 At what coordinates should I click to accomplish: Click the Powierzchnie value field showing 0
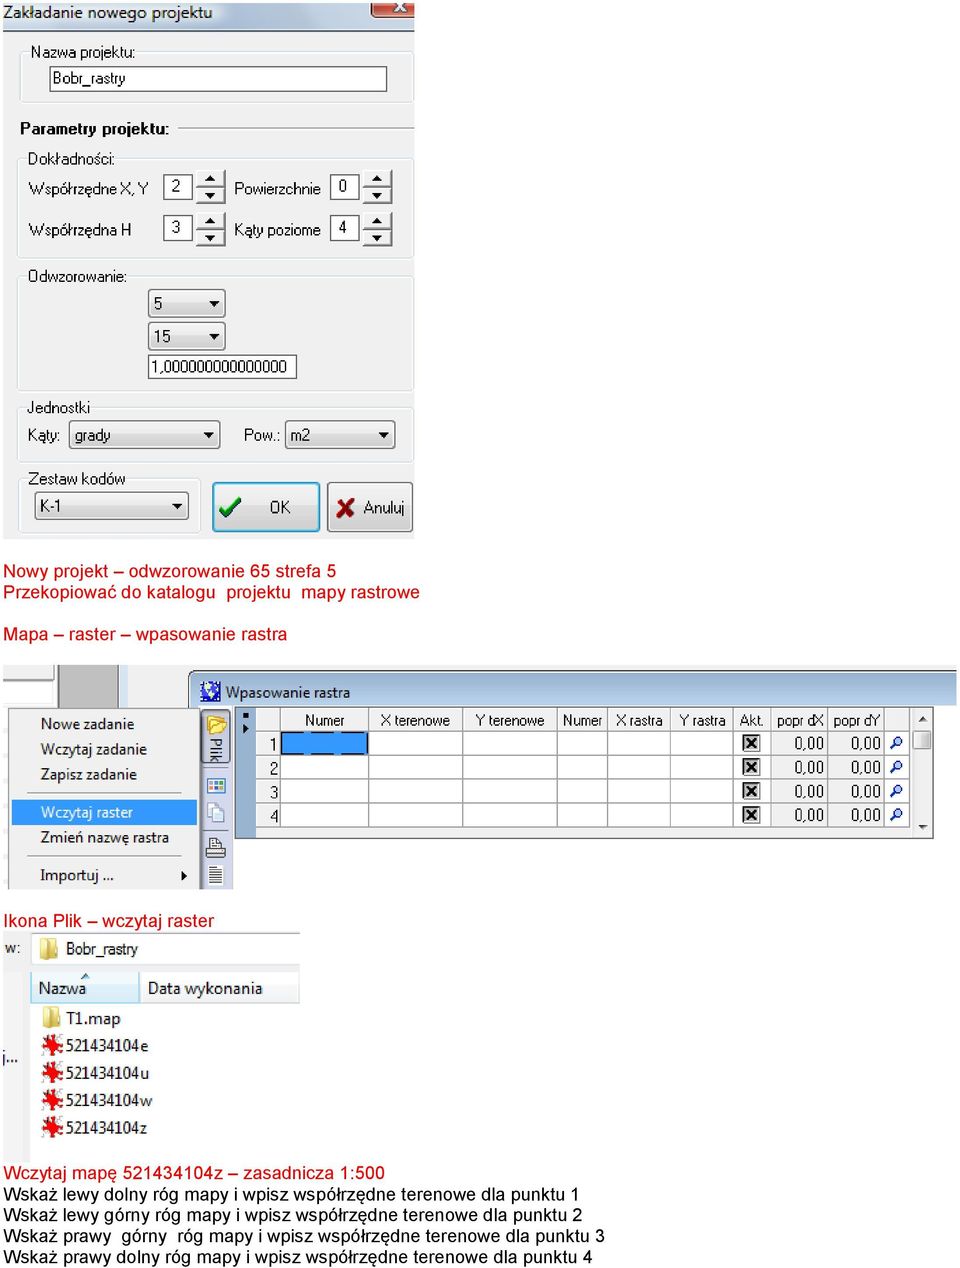click(345, 187)
